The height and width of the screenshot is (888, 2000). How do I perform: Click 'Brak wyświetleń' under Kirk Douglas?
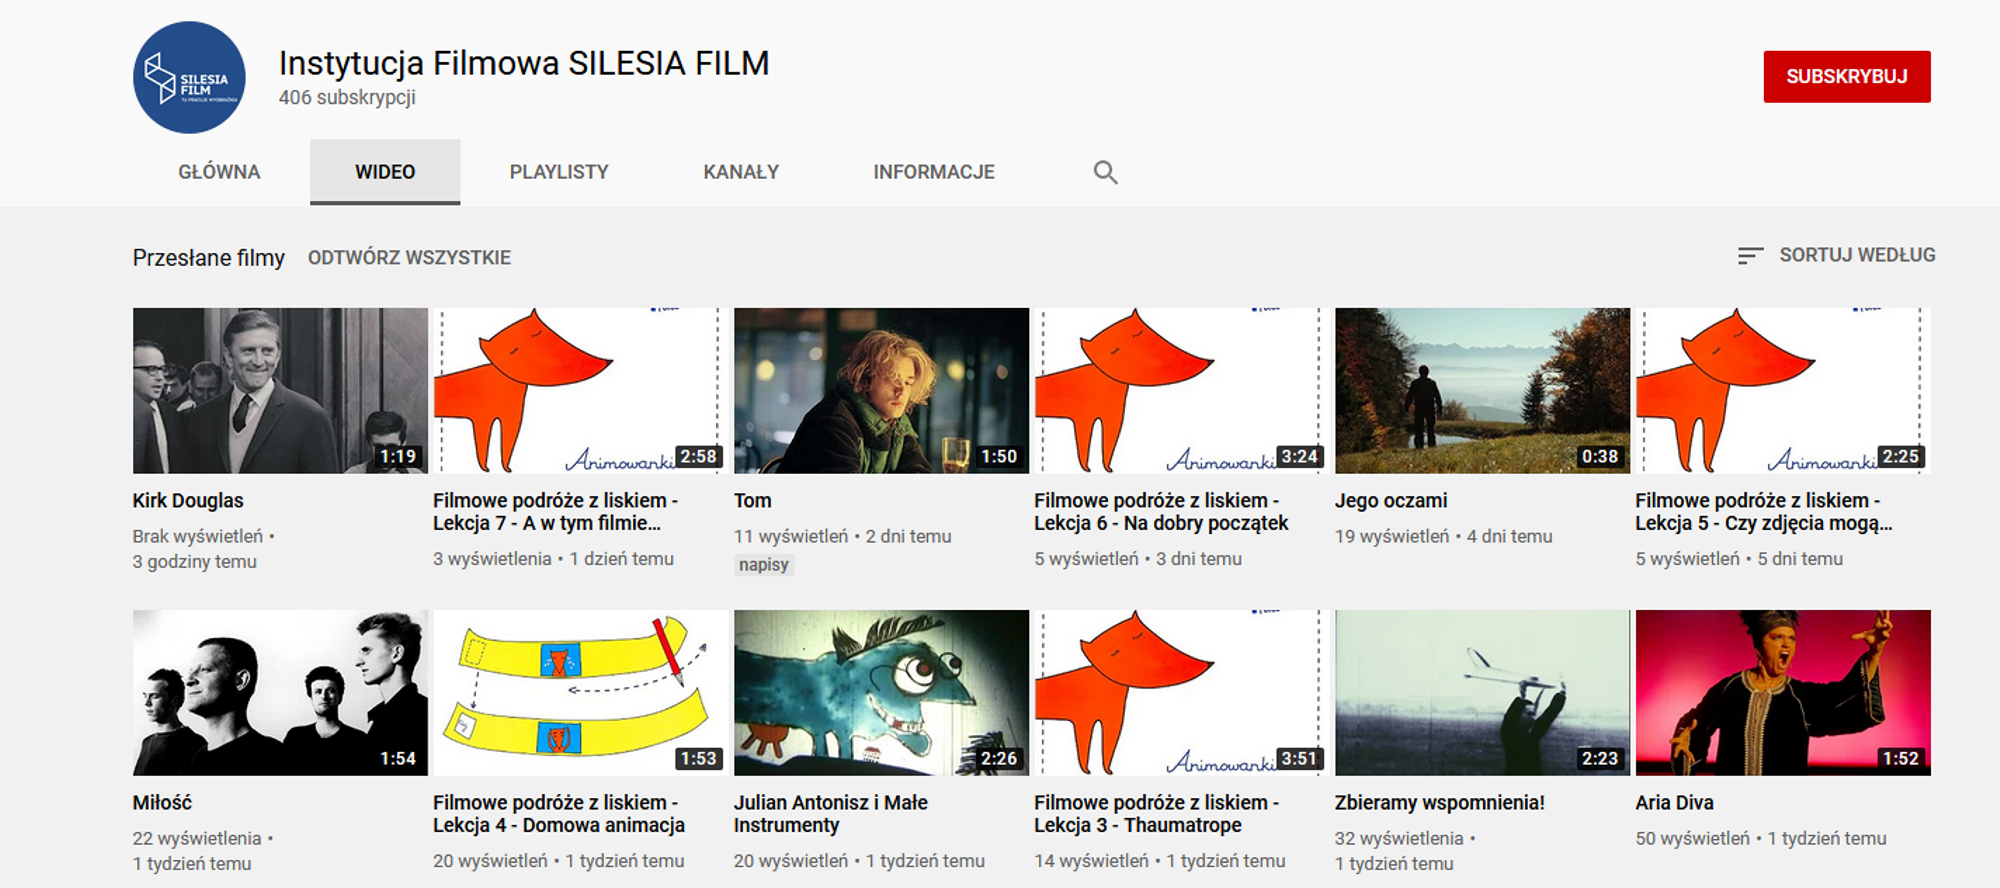tap(198, 537)
